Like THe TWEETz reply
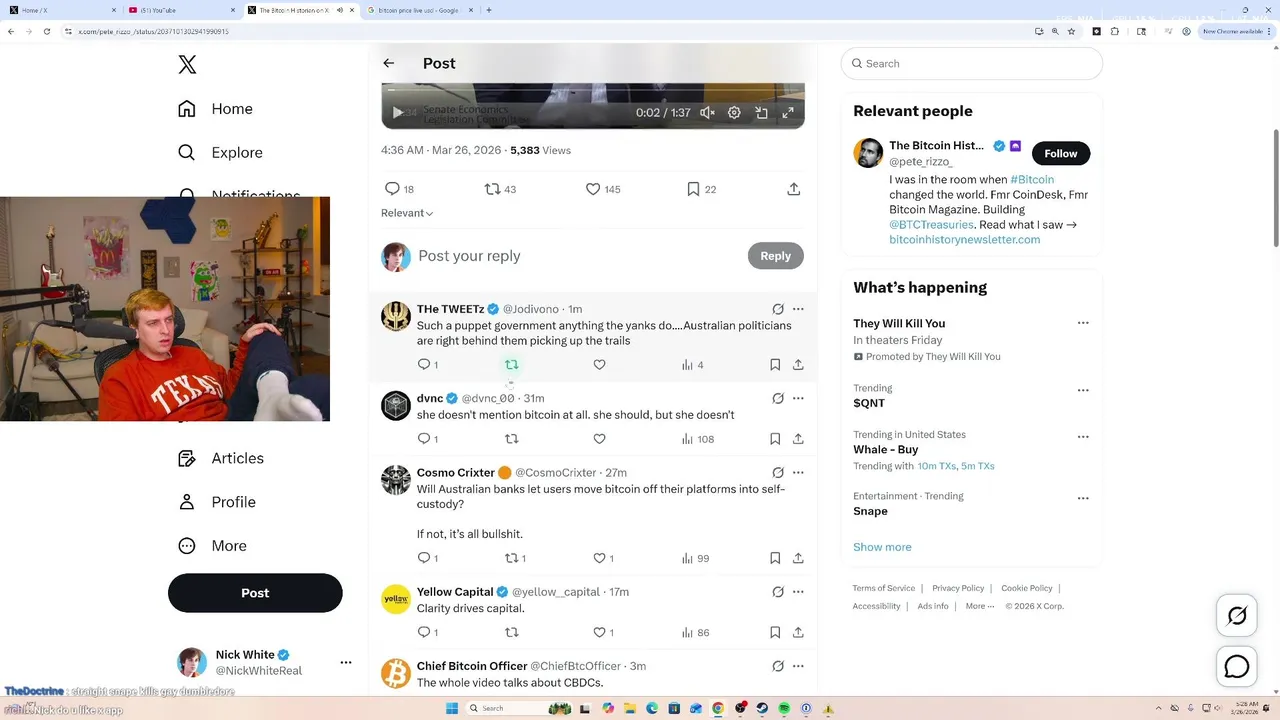 tap(599, 365)
